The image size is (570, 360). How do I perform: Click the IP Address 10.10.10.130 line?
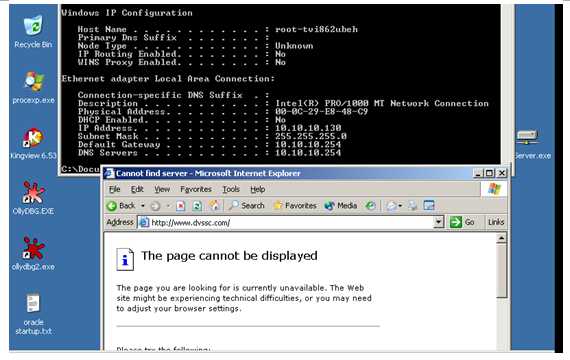coord(209,128)
